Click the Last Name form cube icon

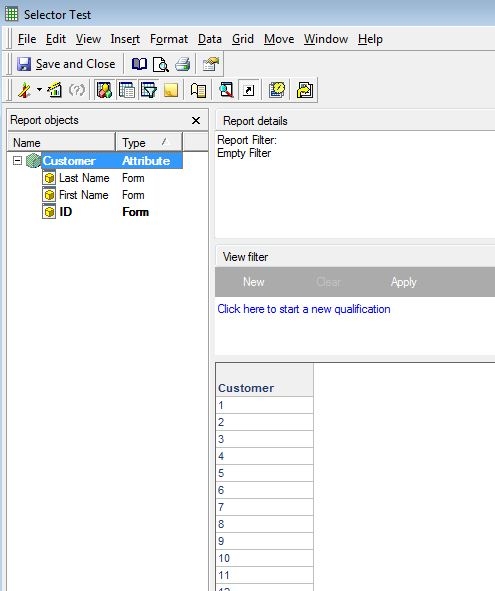(x=49, y=178)
